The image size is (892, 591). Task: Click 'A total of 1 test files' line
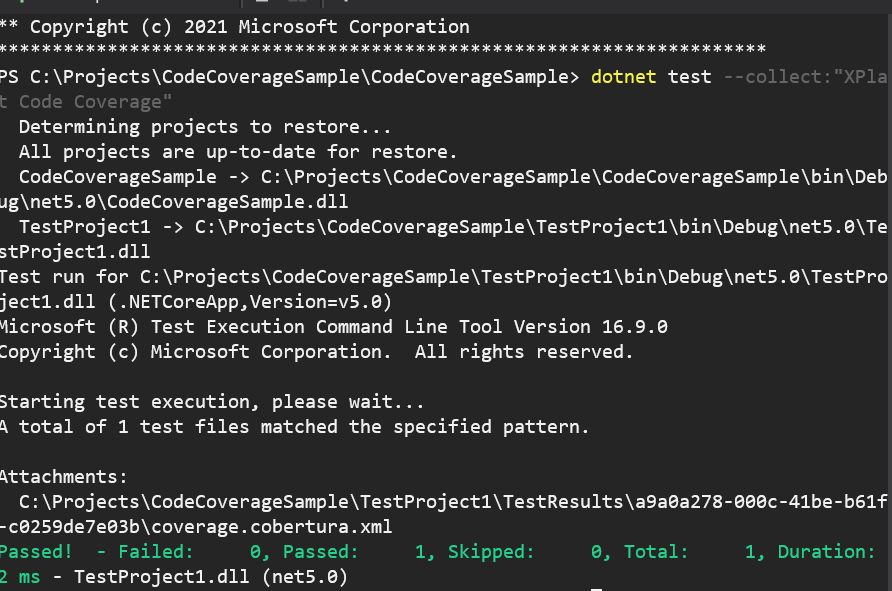294,427
